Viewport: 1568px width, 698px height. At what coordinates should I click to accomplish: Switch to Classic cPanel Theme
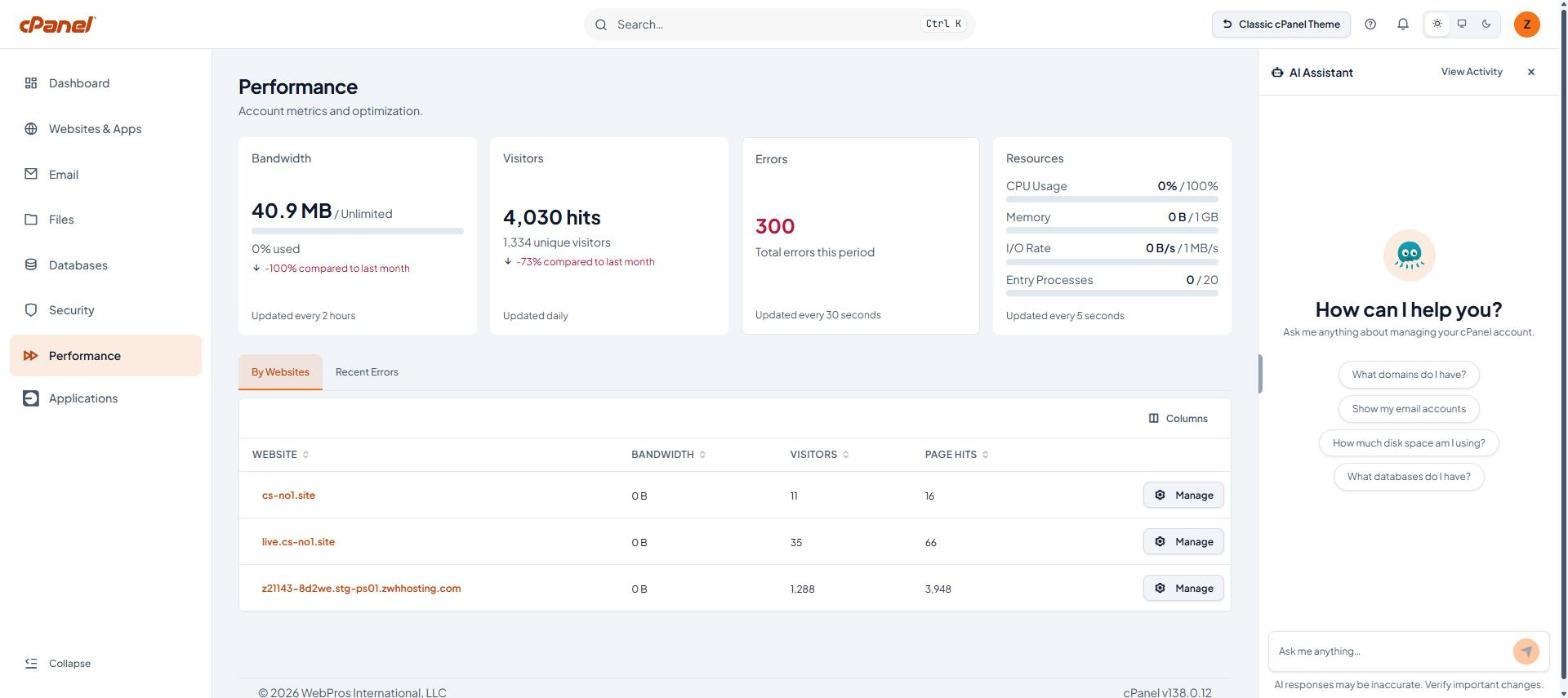click(x=1281, y=24)
